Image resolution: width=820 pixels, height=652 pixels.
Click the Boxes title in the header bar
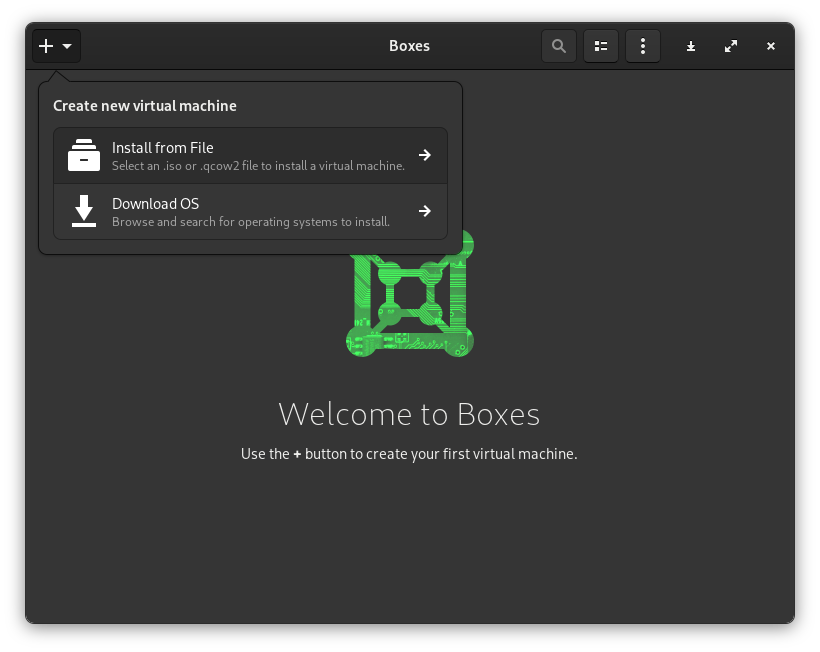tap(409, 46)
